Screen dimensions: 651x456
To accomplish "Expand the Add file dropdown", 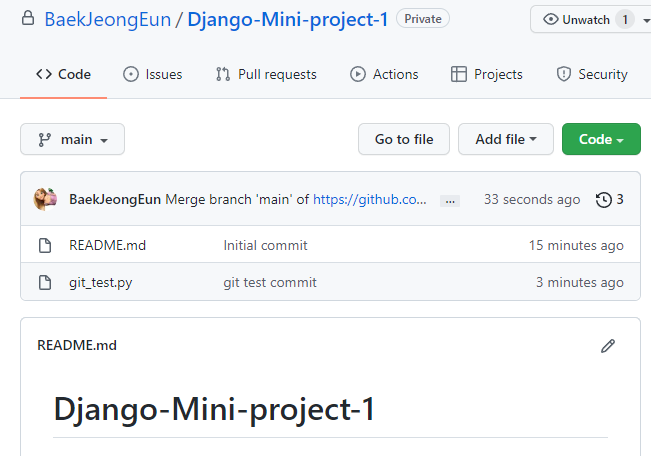I will tap(506, 139).
